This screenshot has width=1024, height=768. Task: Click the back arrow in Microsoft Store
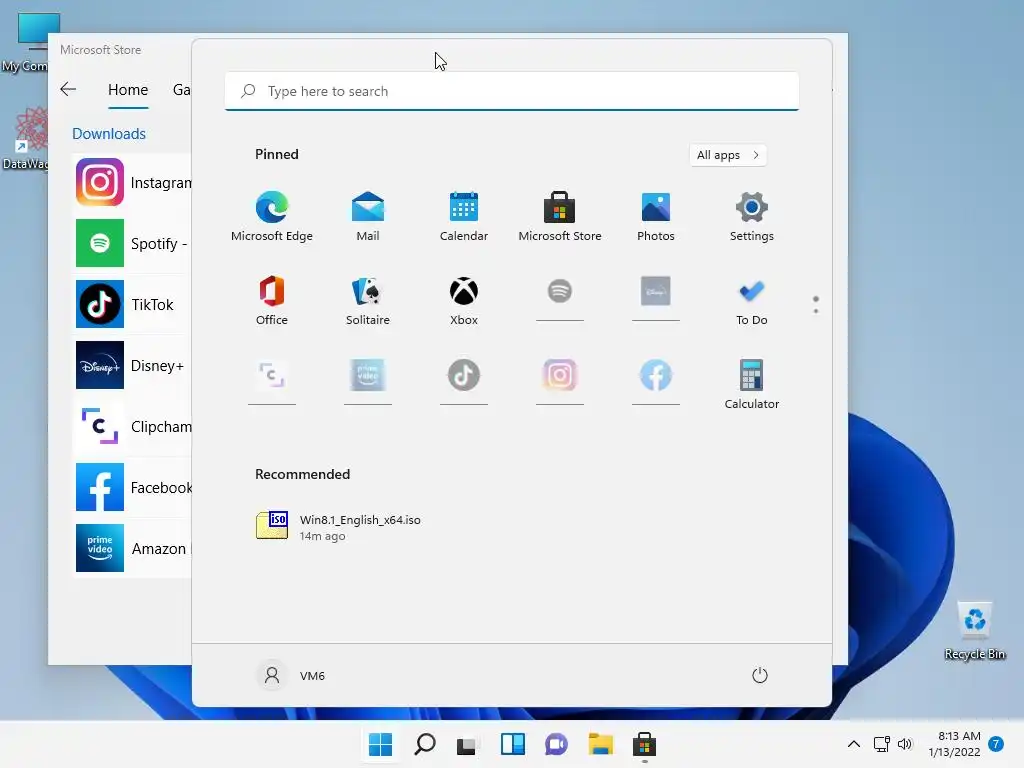coord(68,89)
